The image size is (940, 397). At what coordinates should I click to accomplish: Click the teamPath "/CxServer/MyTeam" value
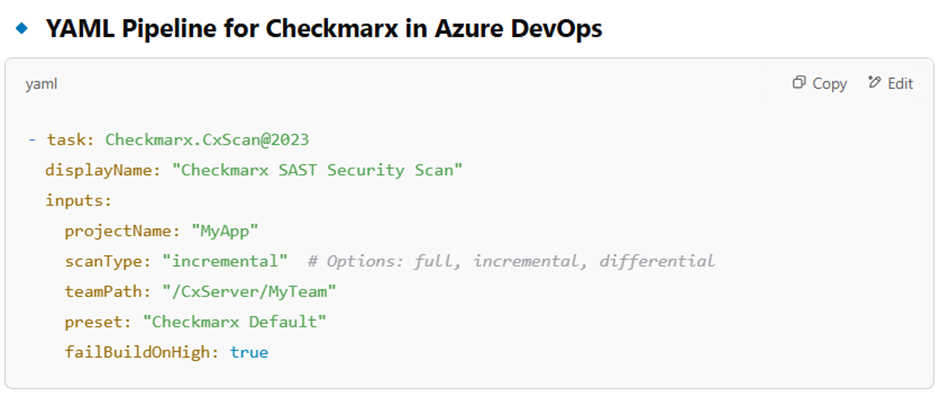(249, 291)
